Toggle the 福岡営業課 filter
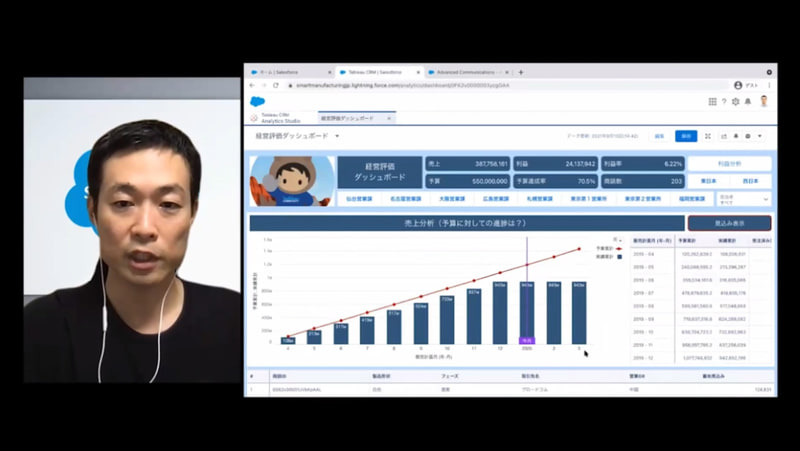Image resolution: width=800 pixels, height=451 pixels. [x=692, y=199]
